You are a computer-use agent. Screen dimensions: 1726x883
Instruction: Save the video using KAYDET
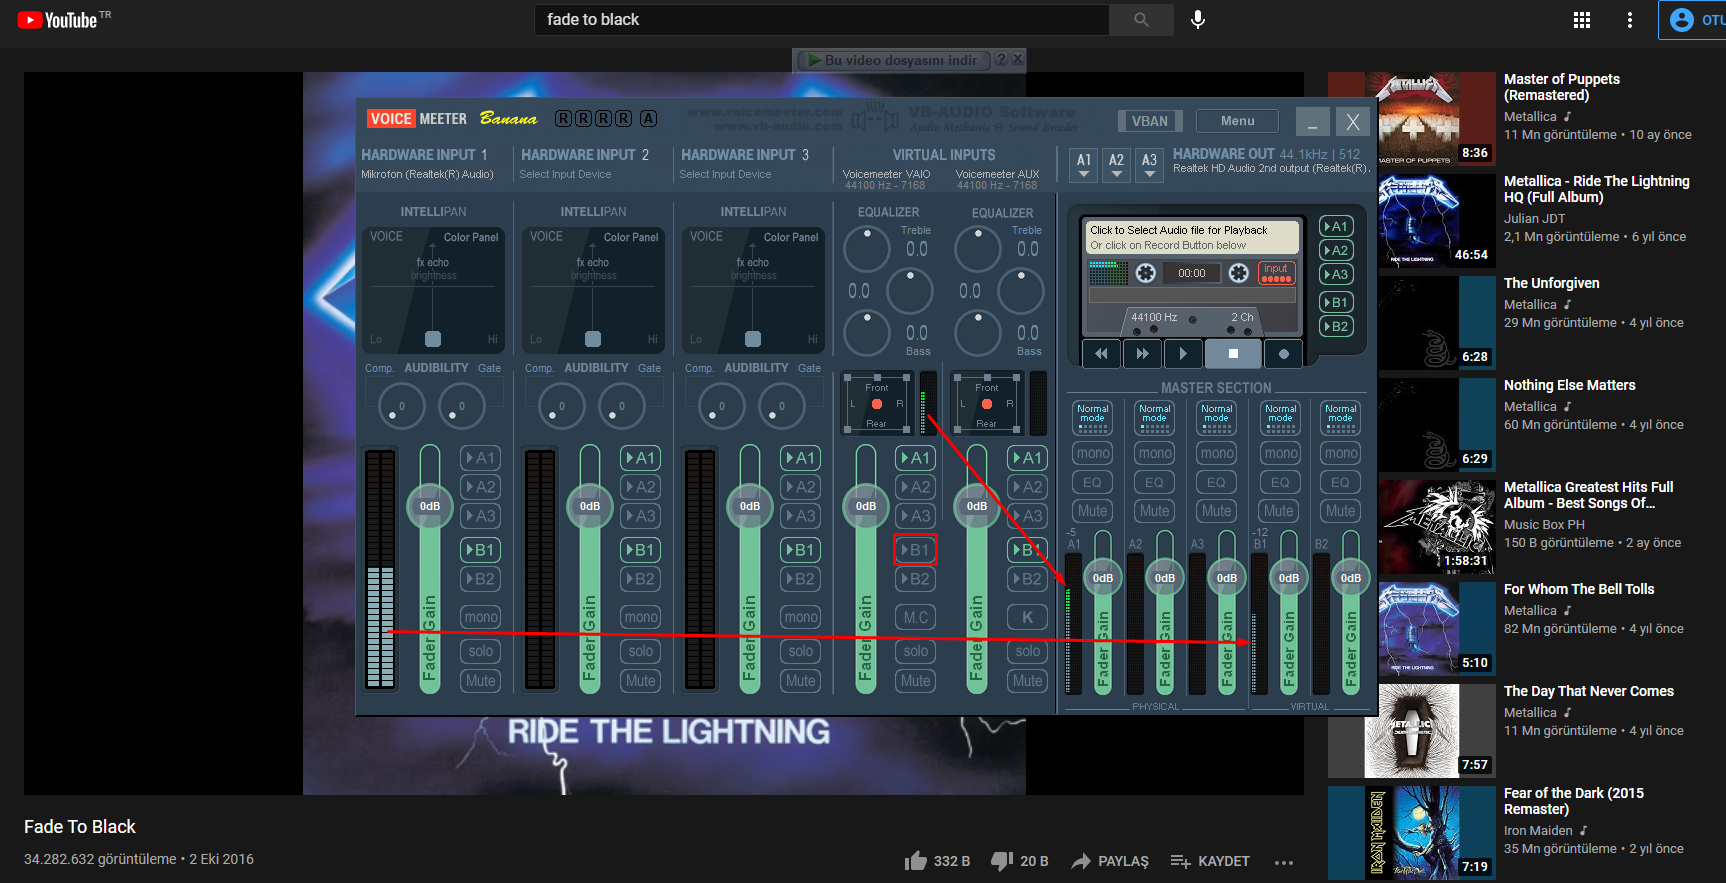click(x=1210, y=861)
